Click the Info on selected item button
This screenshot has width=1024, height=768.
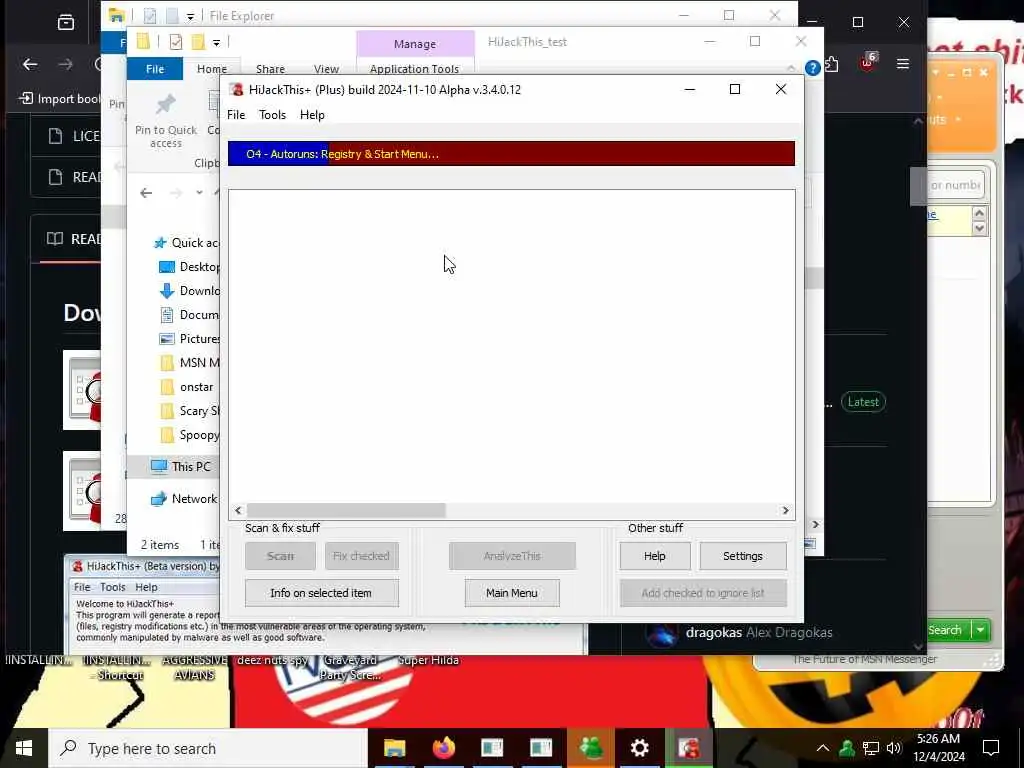point(321,593)
